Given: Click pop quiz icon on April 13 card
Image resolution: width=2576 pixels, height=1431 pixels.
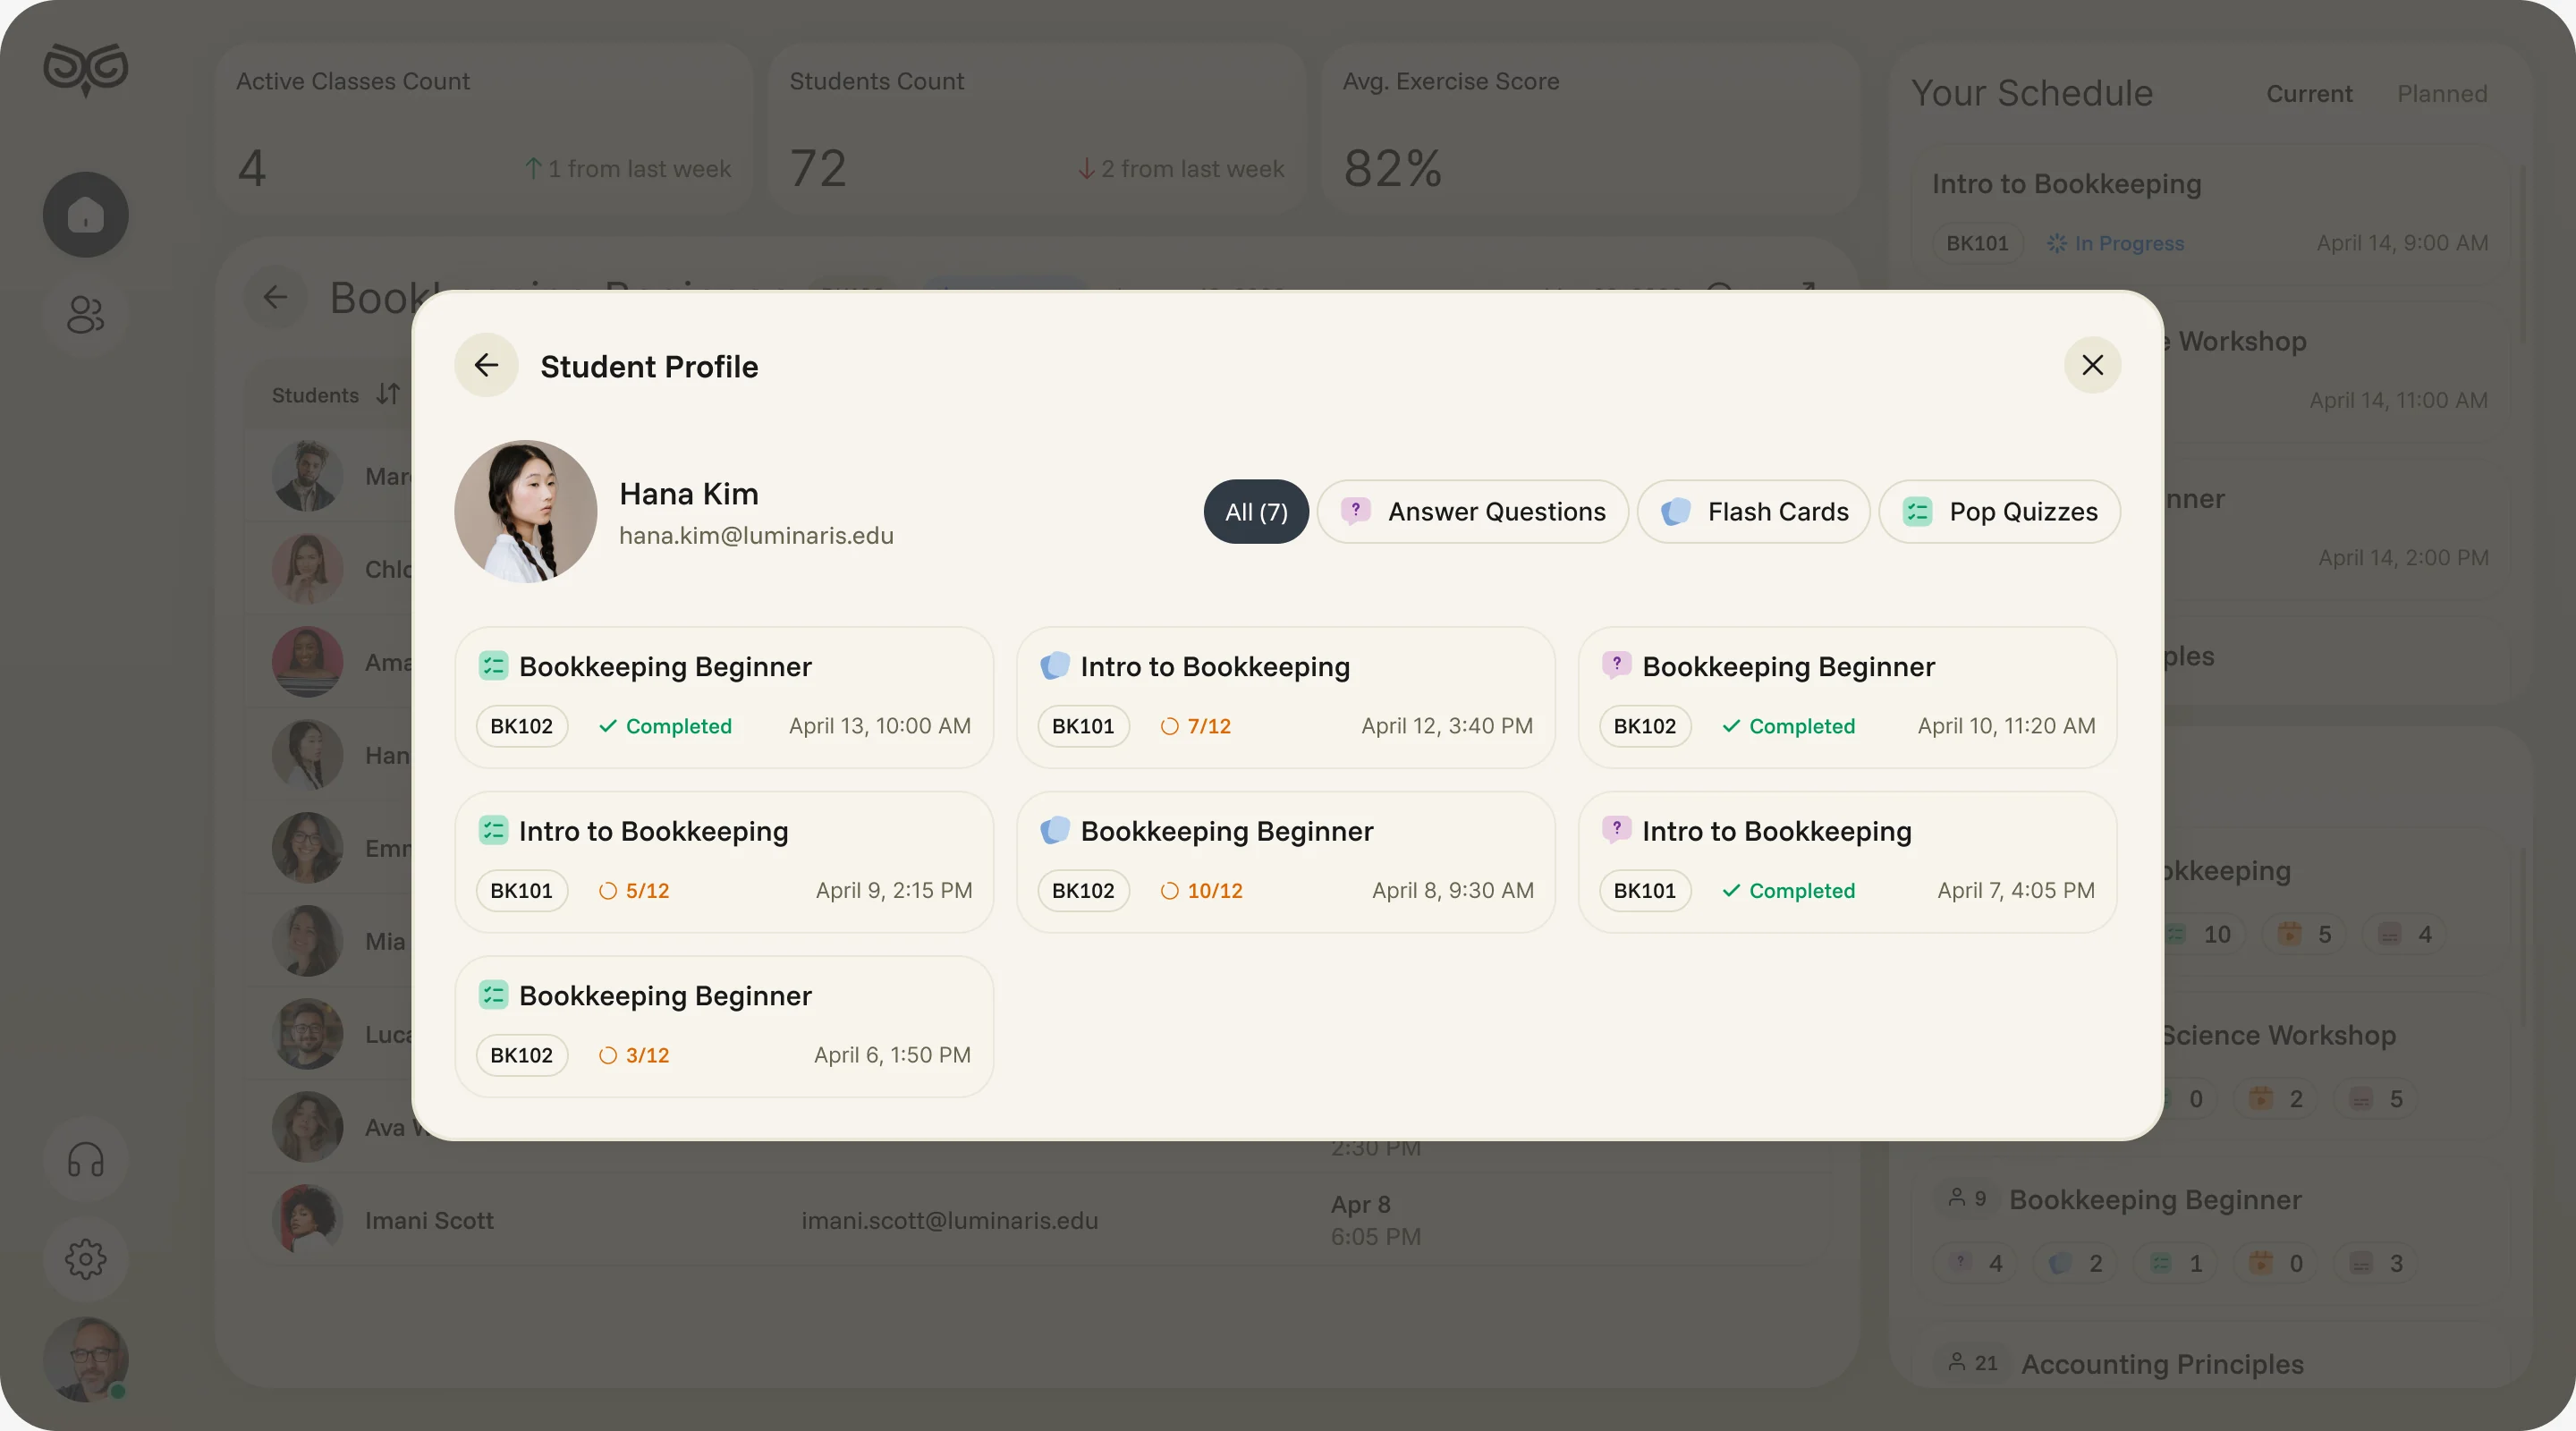Looking at the screenshot, I should [493, 665].
